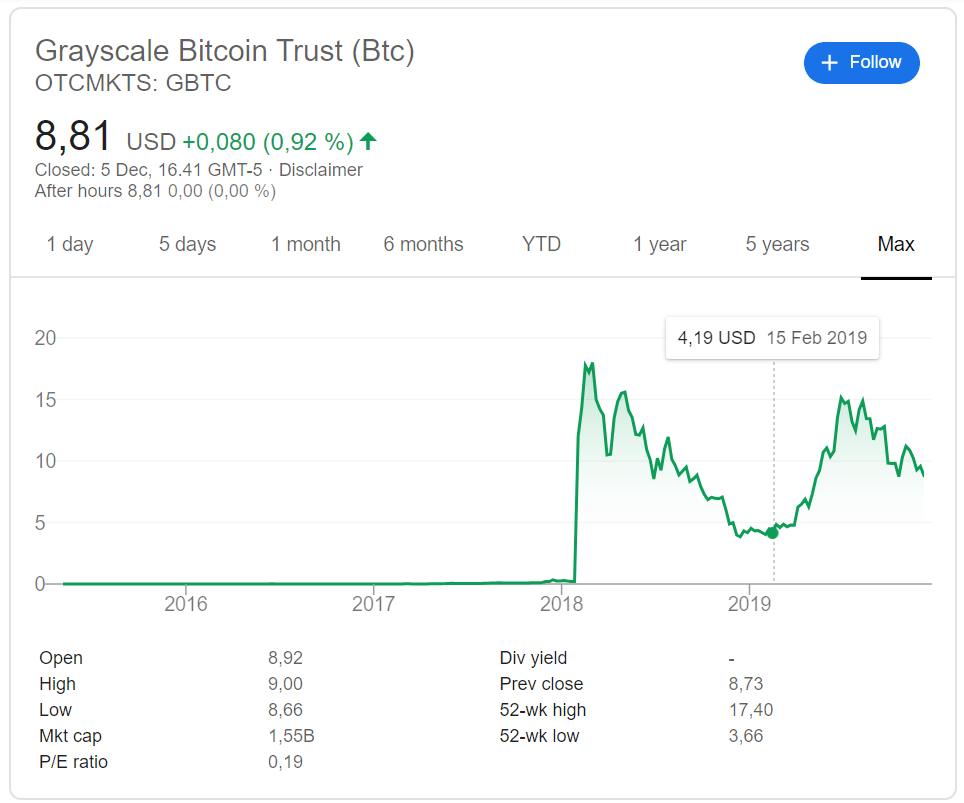The image size is (964, 803).
Task: Select the Max range tab
Action: click(x=896, y=245)
